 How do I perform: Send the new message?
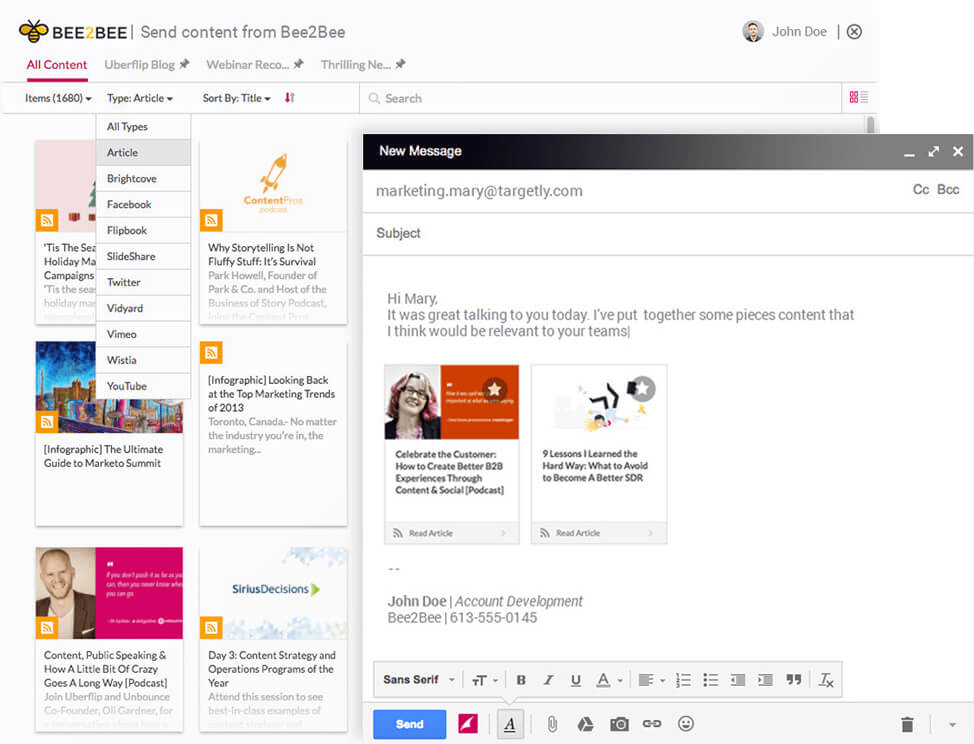pyautogui.click(x=409, y=724)
